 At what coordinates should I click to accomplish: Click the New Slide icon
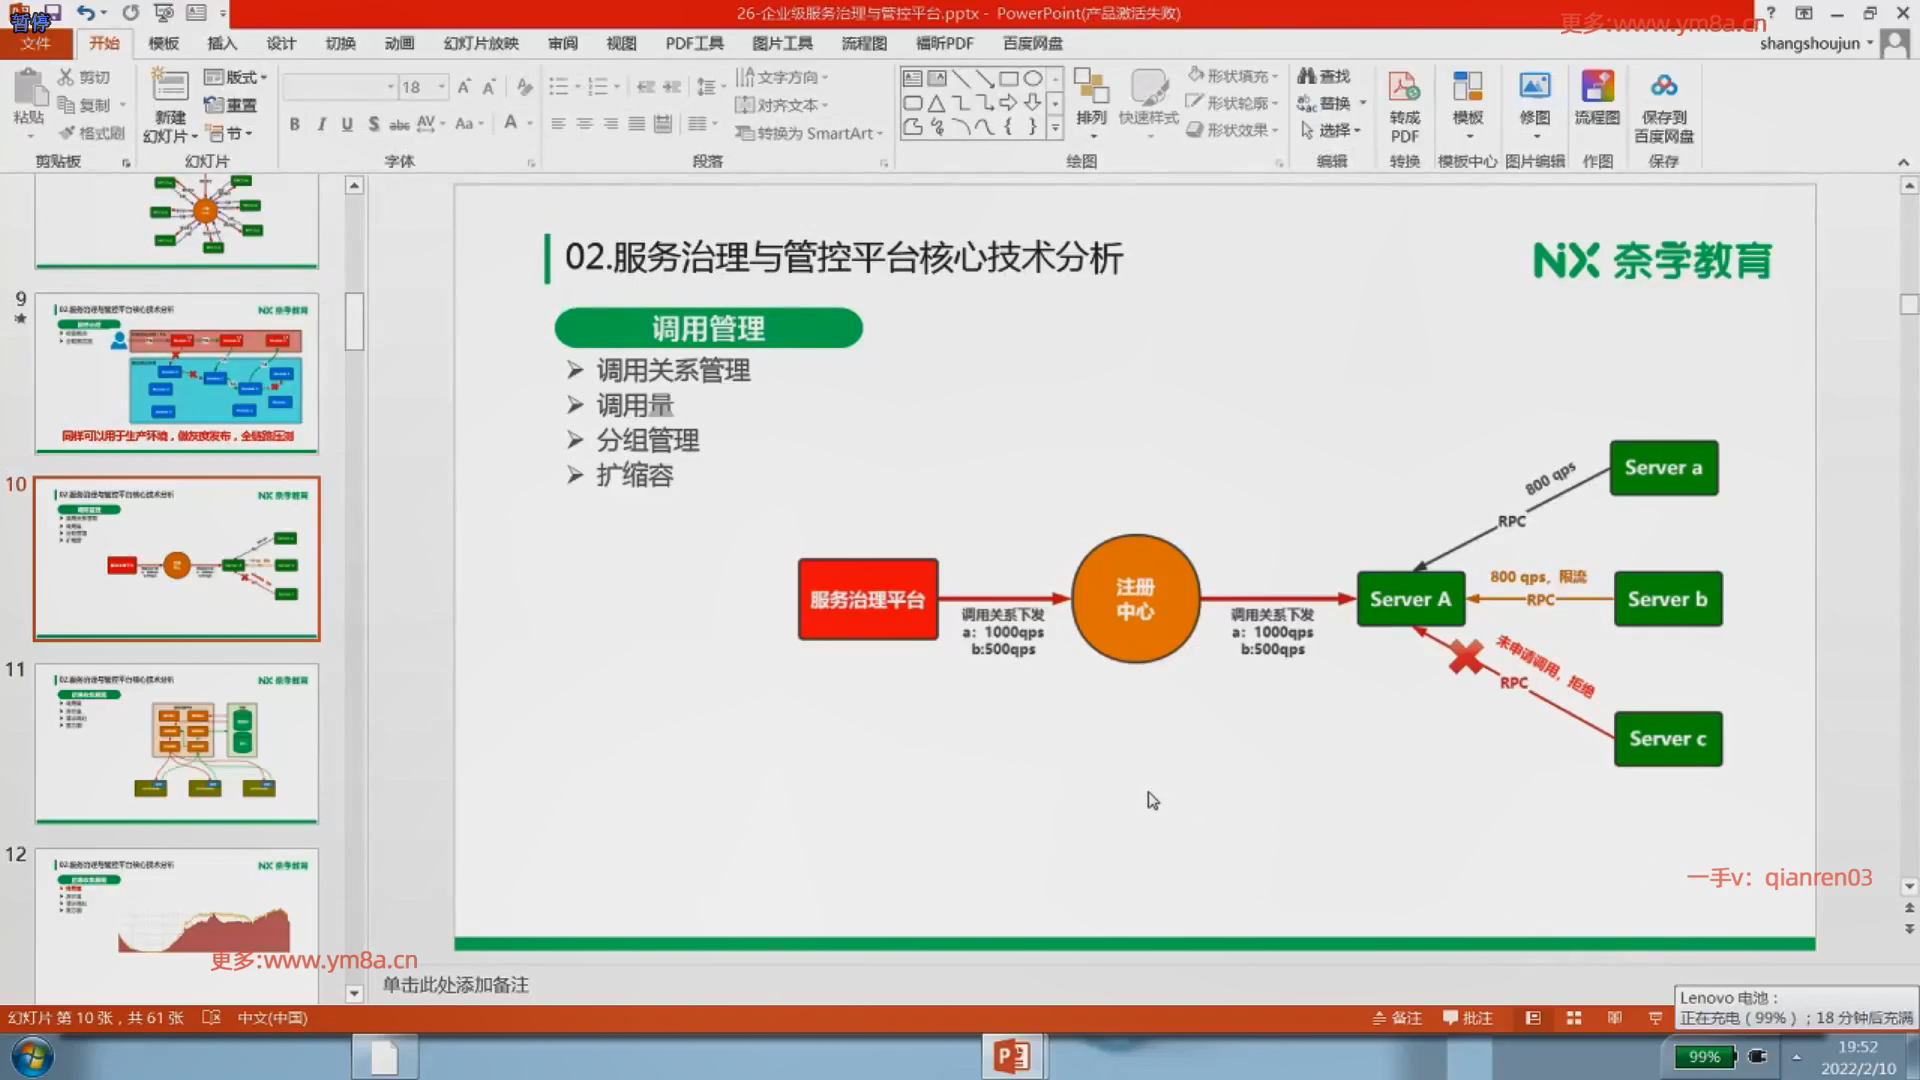169,88
